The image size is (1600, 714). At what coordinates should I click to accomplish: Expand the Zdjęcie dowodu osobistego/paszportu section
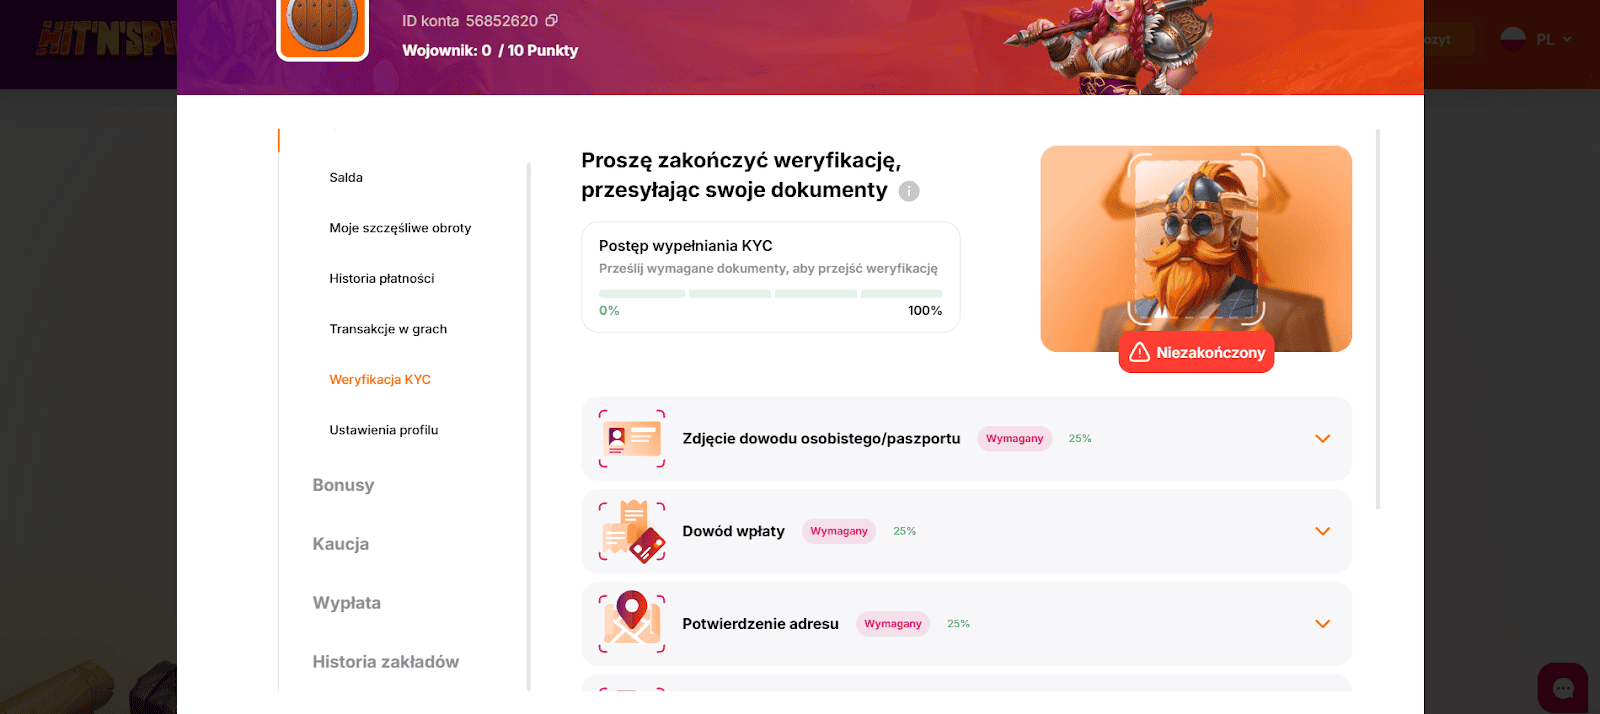[x=1322, y=439]
